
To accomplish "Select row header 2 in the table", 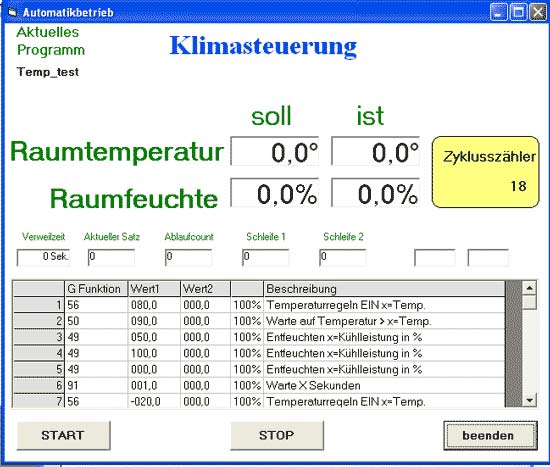I will (x=39, y=321).
